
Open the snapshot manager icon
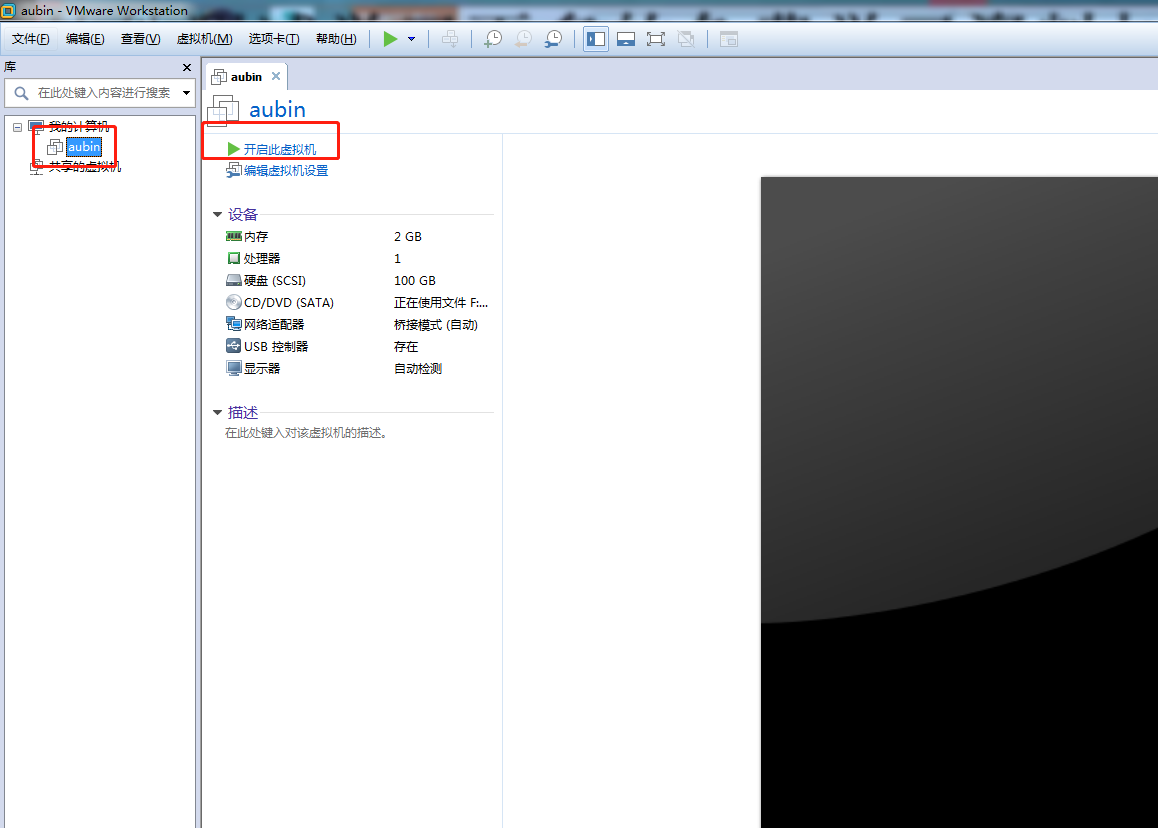[x=553, y=39]
